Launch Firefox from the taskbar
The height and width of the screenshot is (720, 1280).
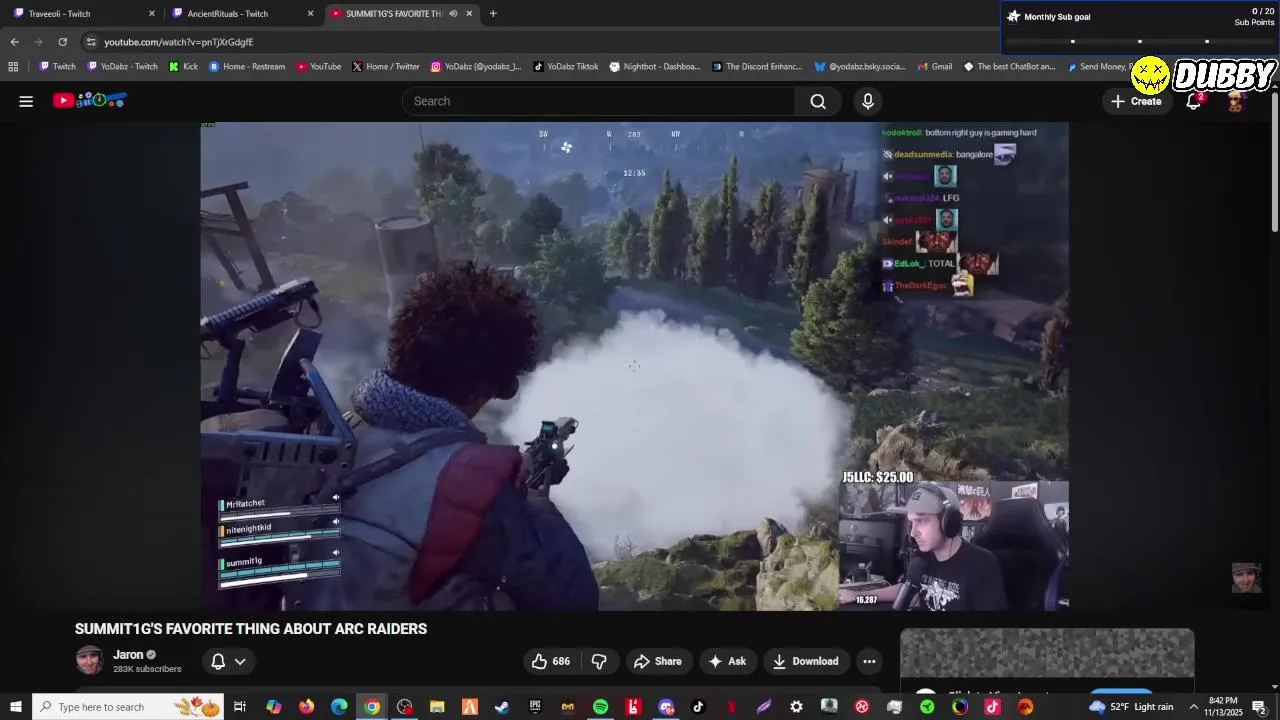pyautogui.click(x=306, y=707)
